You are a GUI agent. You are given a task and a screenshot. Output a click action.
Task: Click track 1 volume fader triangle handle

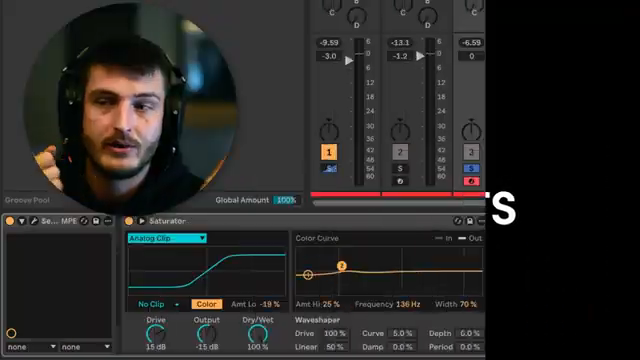(x=349, y=60)
